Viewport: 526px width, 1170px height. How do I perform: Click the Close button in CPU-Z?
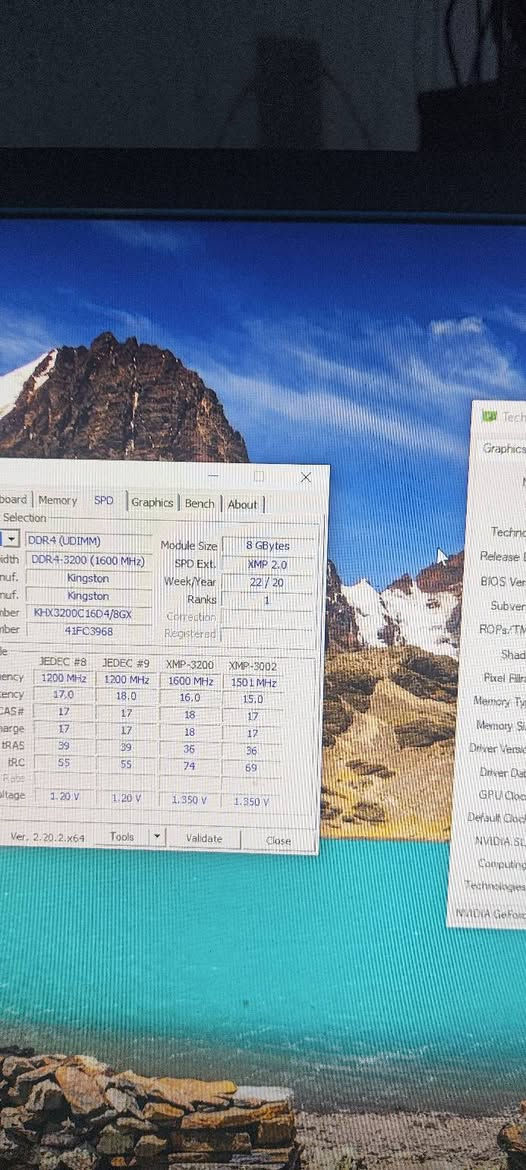(x=278, y=840)
